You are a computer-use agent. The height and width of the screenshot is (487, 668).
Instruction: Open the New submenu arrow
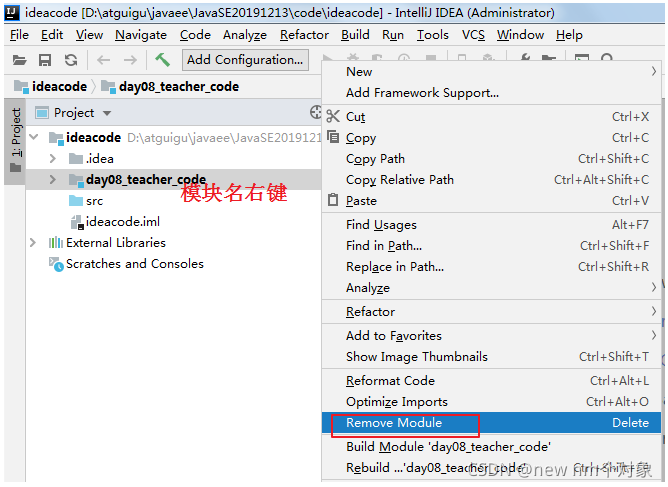point(654,72)
